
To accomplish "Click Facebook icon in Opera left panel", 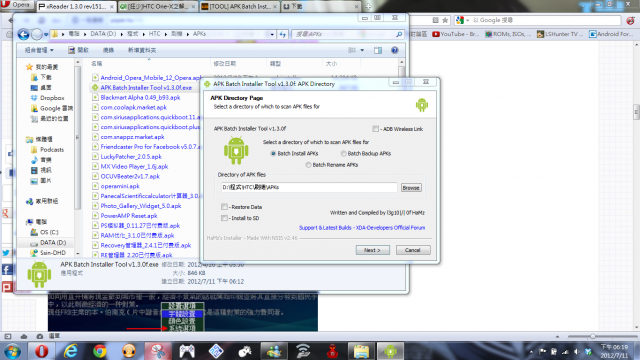I will pyautogui.click(x=7, y=269).
